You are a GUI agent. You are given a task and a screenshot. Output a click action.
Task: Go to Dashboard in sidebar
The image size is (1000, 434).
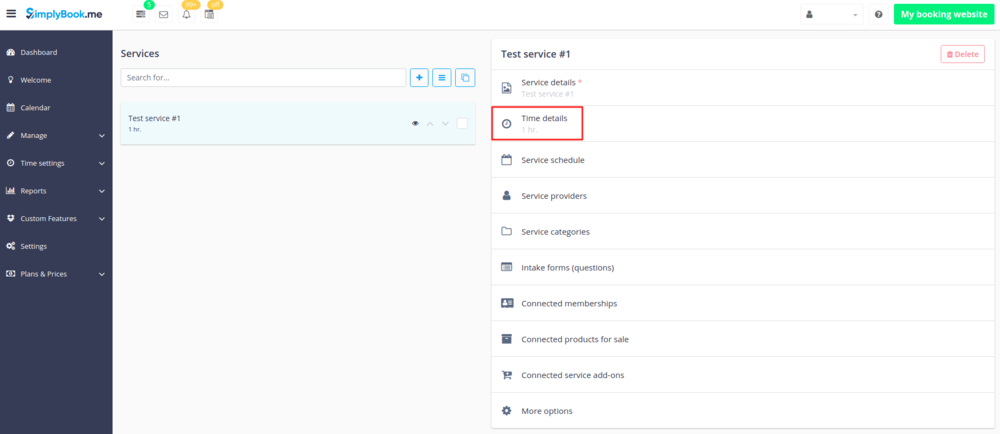tap(39, 52)
